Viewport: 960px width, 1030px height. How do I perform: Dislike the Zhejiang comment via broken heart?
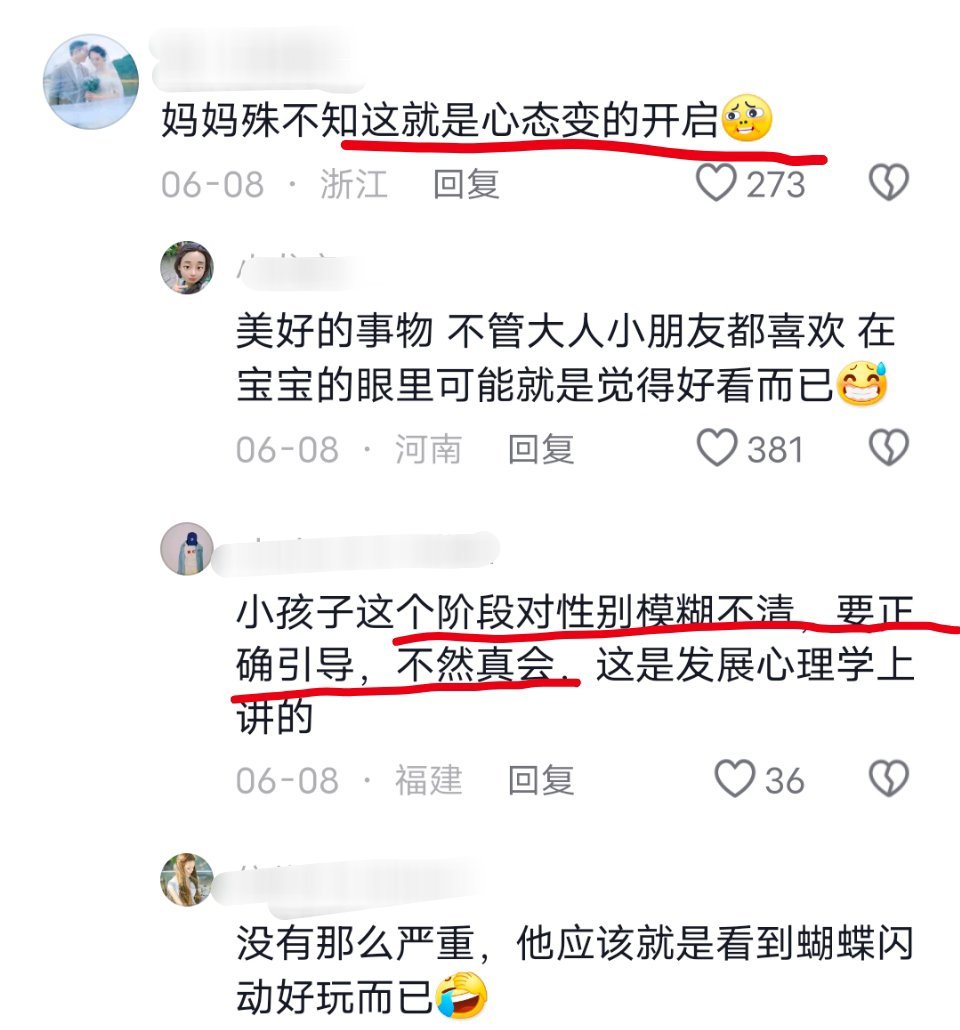coord(888,183)
